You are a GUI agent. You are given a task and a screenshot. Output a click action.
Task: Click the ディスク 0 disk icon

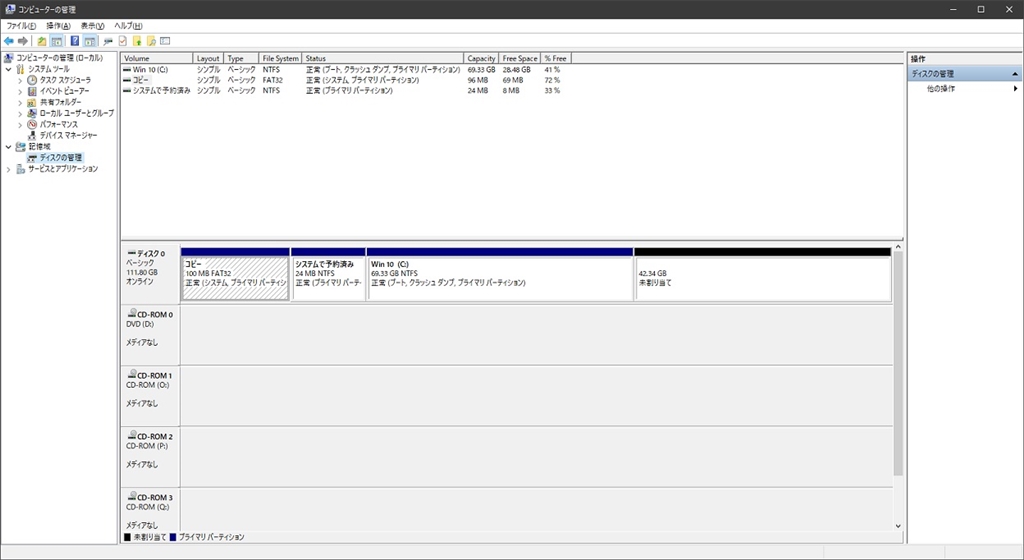pyautogui.click(x=131, y=253)
